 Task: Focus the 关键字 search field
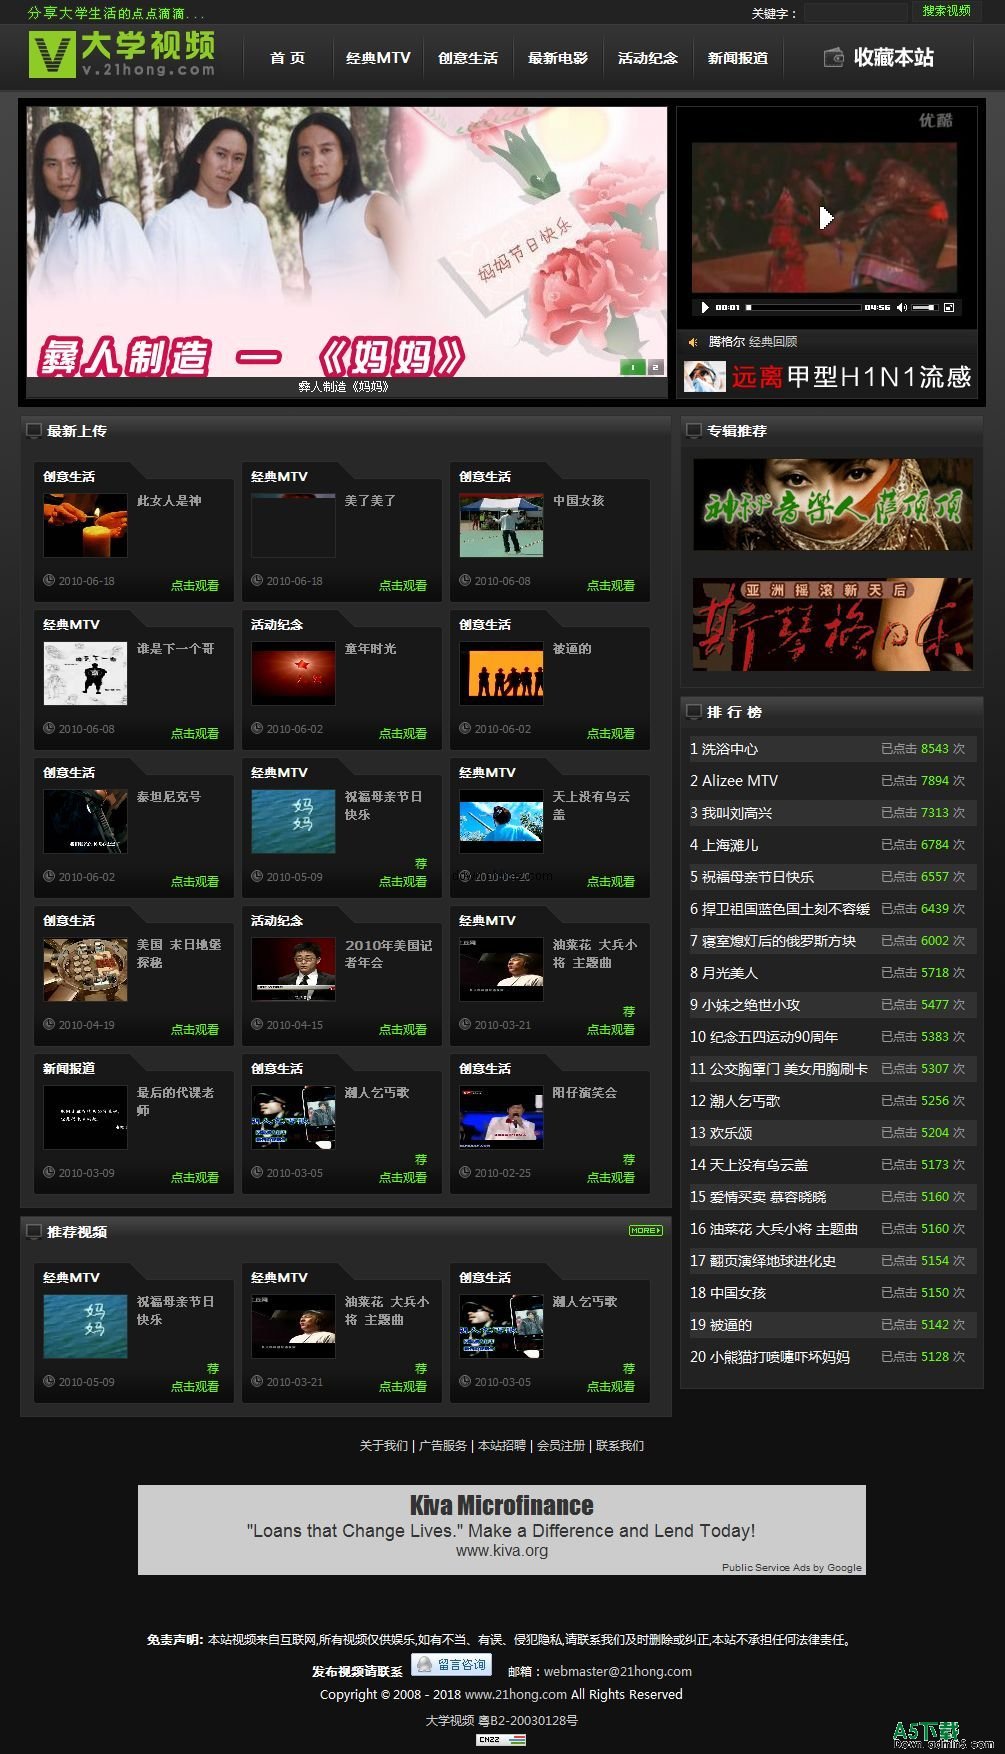856,13
